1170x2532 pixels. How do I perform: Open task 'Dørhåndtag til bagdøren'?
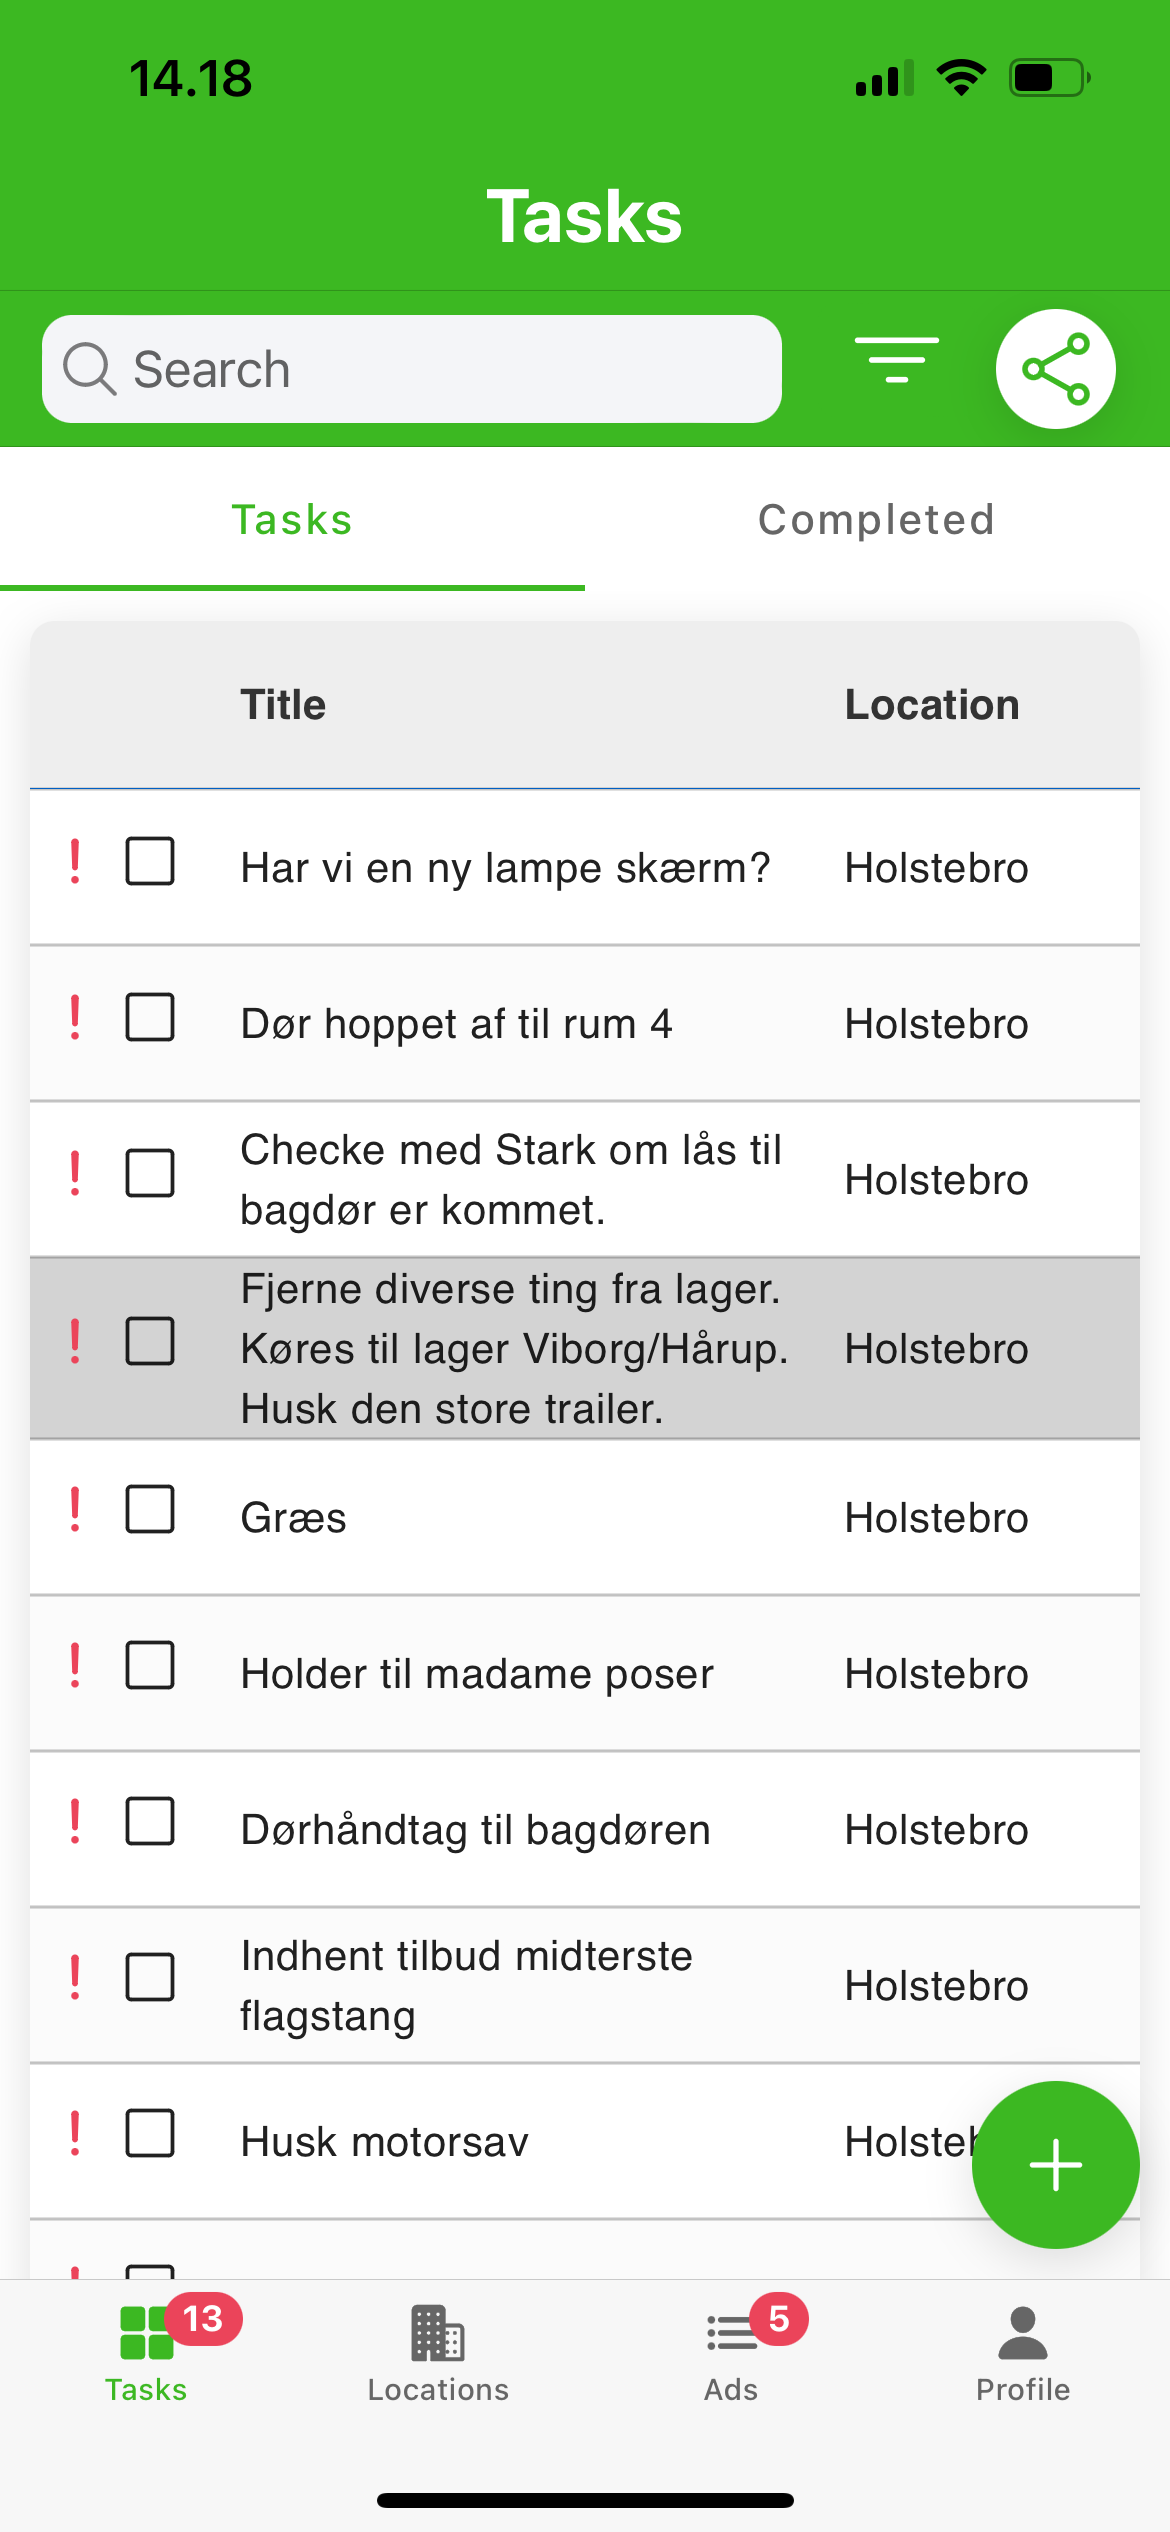click(476, 1830)
